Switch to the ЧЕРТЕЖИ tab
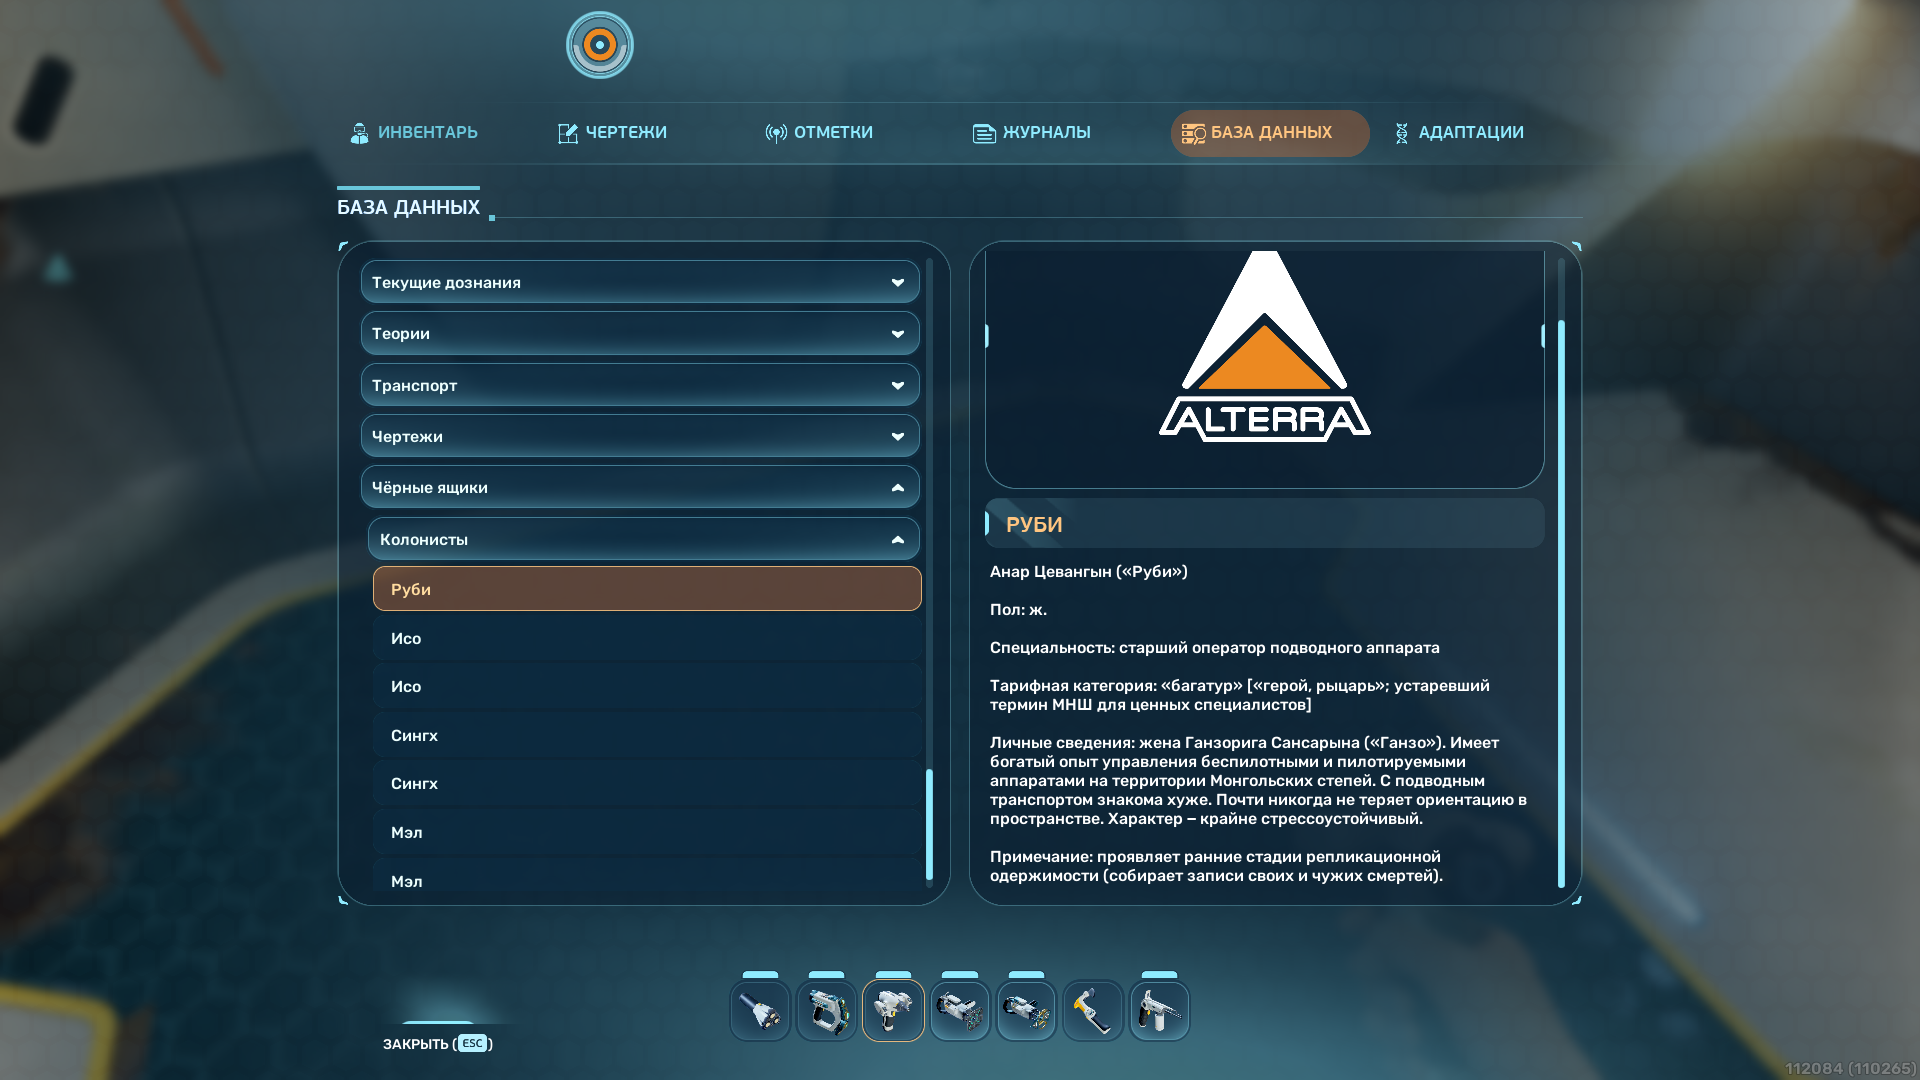The width and height of the screenshot is (1920, 1080). [x=612, y=133]
